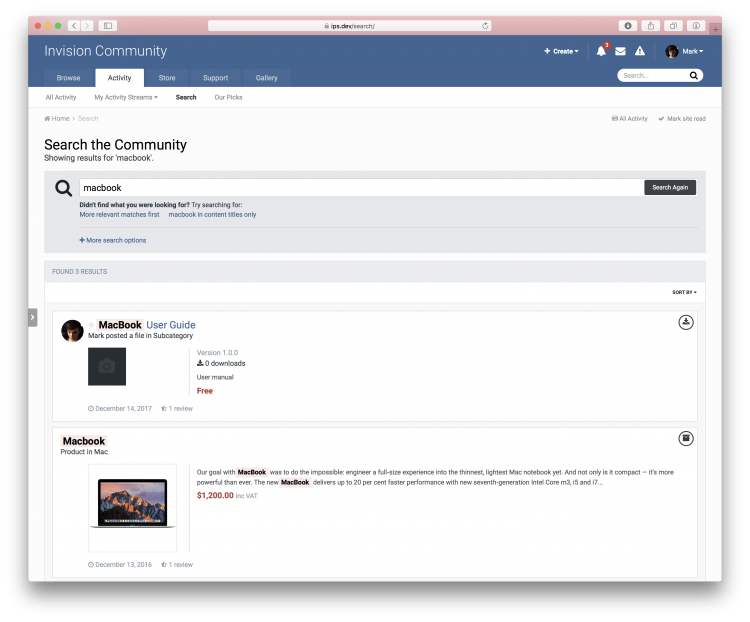Select the Search submenu item
The image size is (750, 622).
186,97
